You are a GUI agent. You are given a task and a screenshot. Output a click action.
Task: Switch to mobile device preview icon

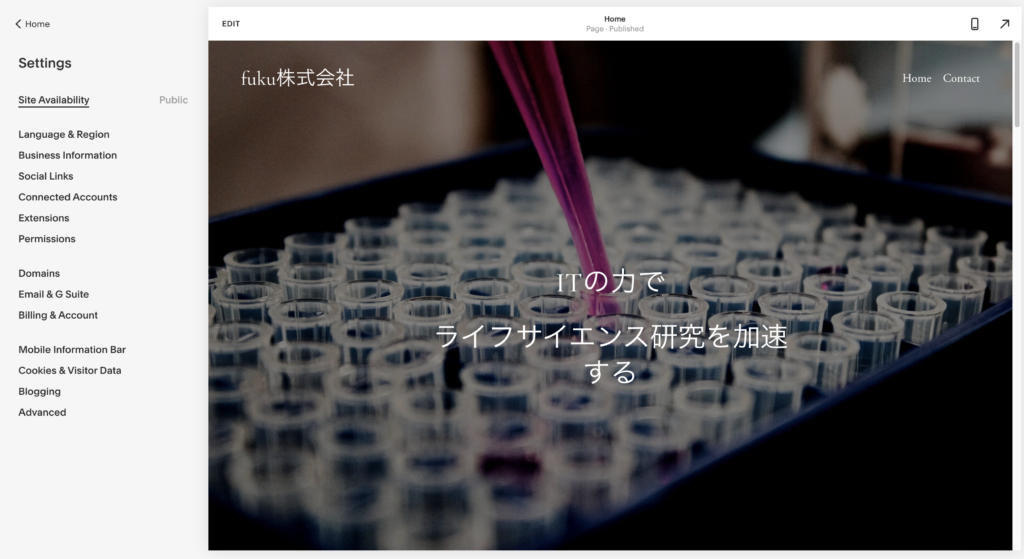coord(974,24)
